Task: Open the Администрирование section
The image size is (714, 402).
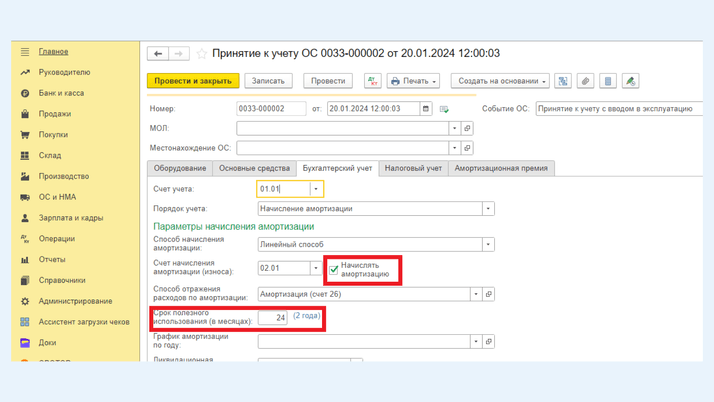Action: 75,301
